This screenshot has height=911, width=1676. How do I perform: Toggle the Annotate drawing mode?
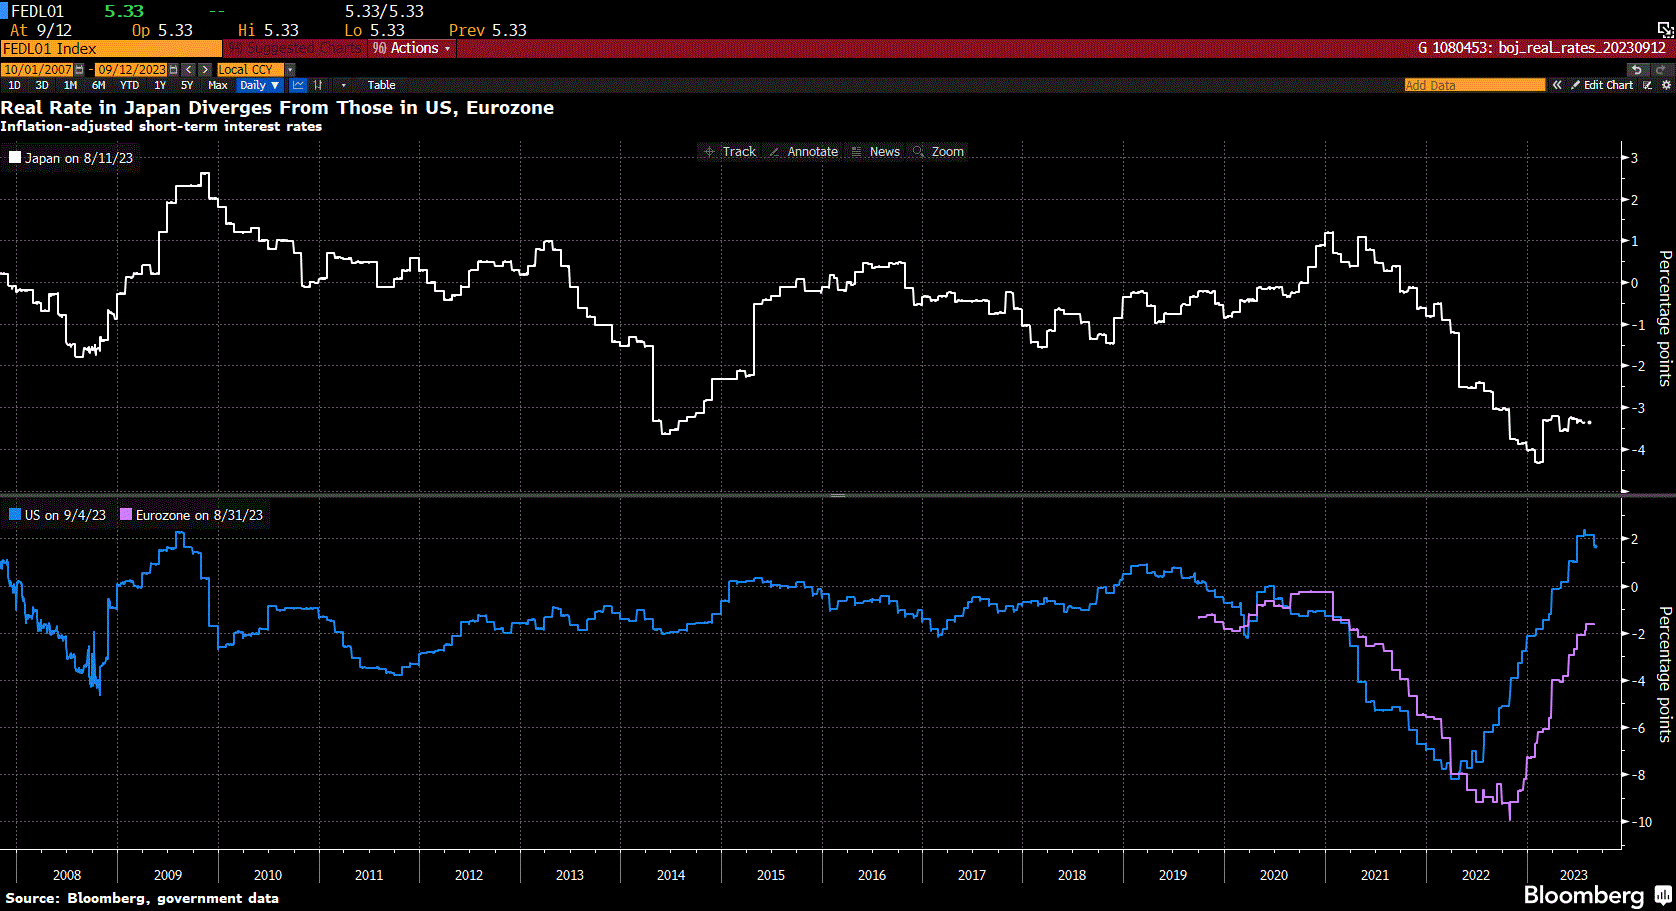(804, 151)
